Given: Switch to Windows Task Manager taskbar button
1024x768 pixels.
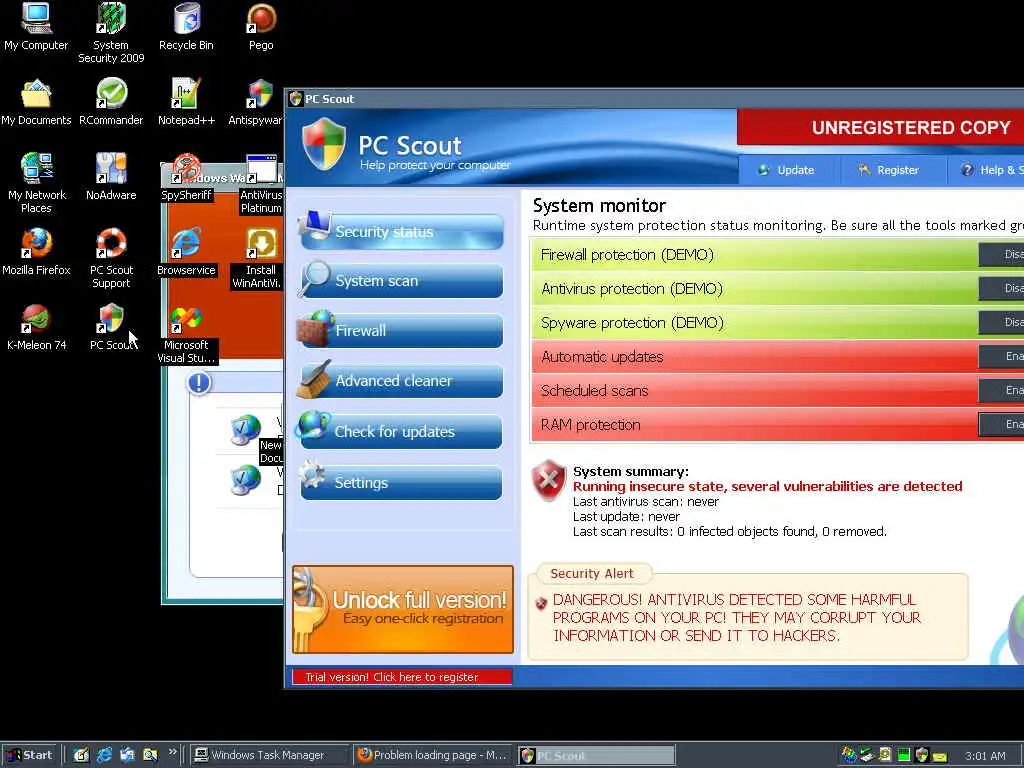Looking at the screenshot, I should tap(270, 755).
